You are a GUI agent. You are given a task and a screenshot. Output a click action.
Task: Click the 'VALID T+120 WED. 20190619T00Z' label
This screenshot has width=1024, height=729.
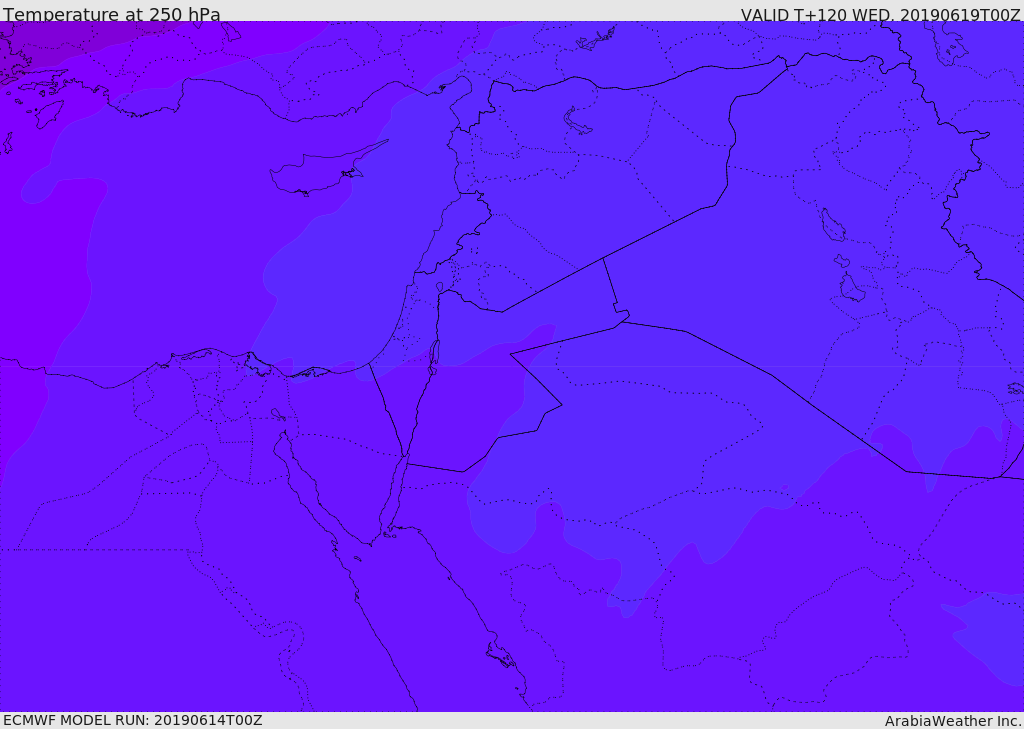coord(880,14)
